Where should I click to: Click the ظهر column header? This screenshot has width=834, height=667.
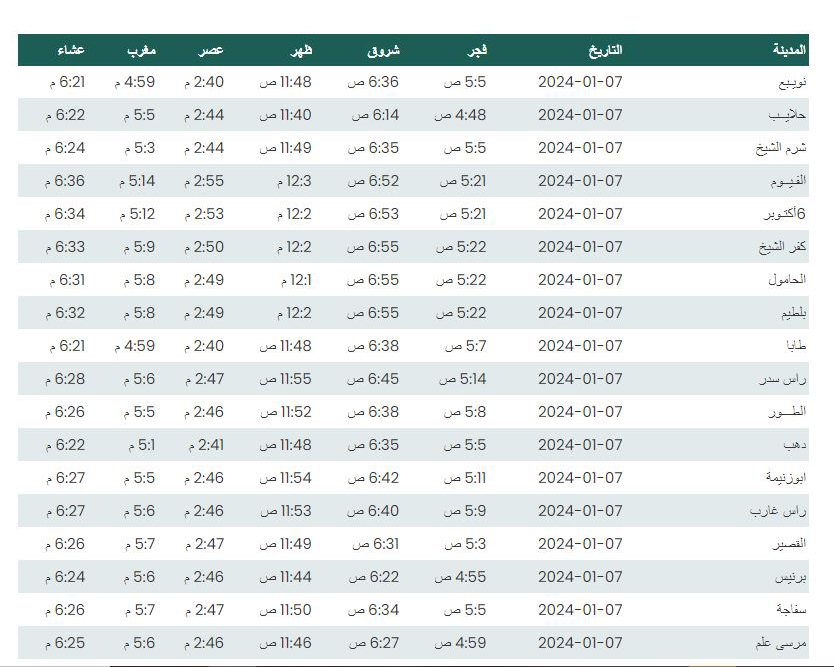(x=301, y=50)
